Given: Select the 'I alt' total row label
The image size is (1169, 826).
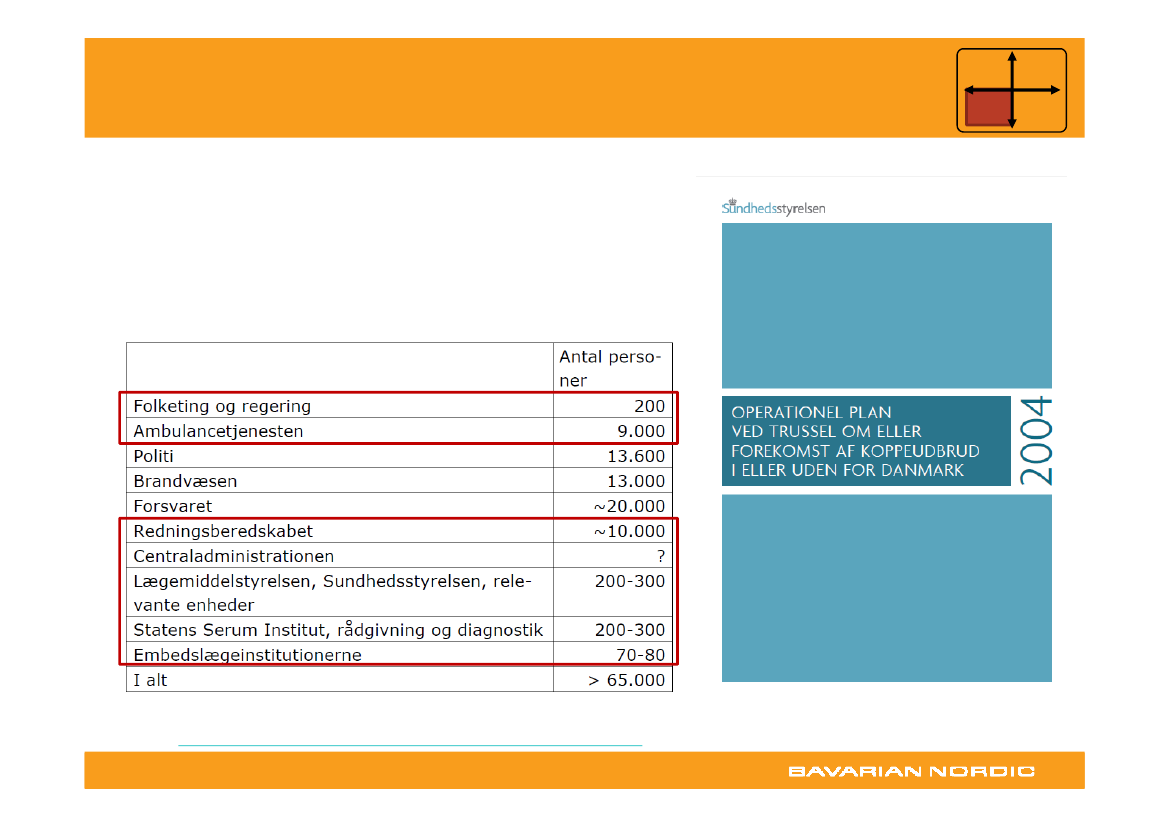Looking at the screenshot, I should pos(151,680).
